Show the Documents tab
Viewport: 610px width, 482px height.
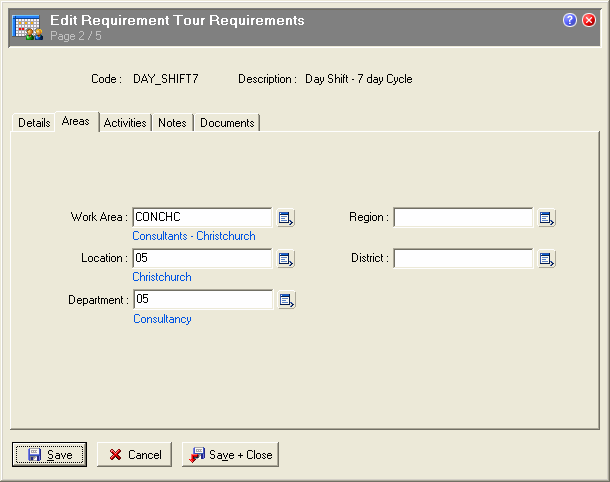pyautogui.click(x=227, y=123)
